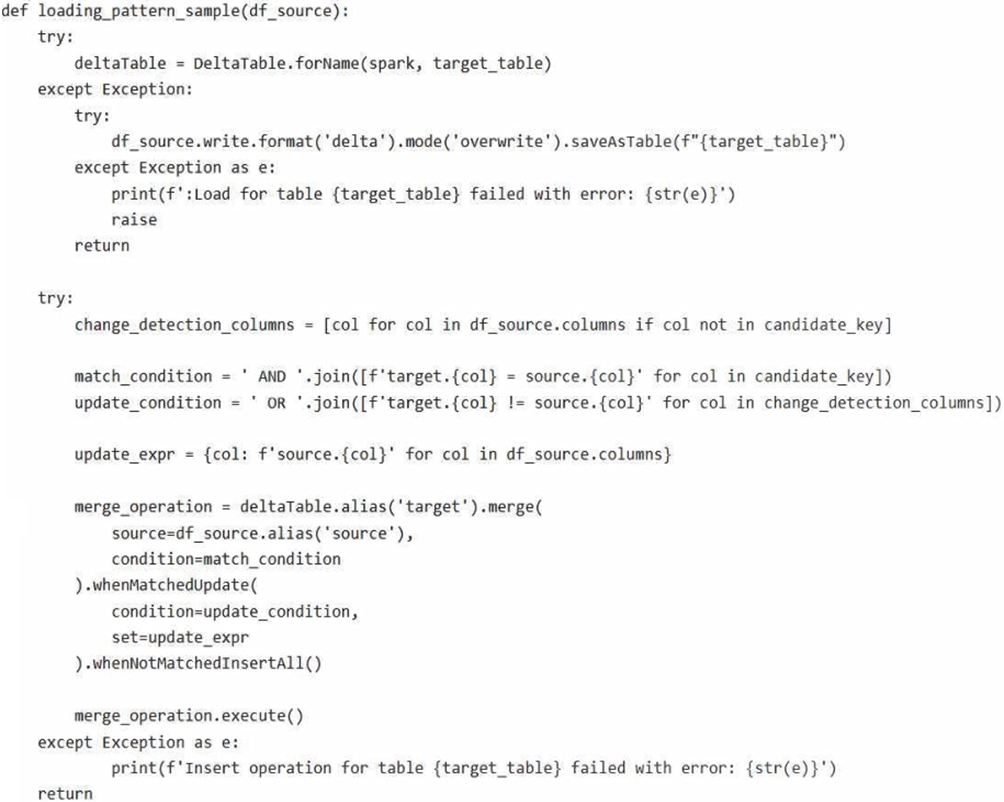
Task: Click merge_operation.execute() line
Action: pyautogui.click(x=189, y=716)
